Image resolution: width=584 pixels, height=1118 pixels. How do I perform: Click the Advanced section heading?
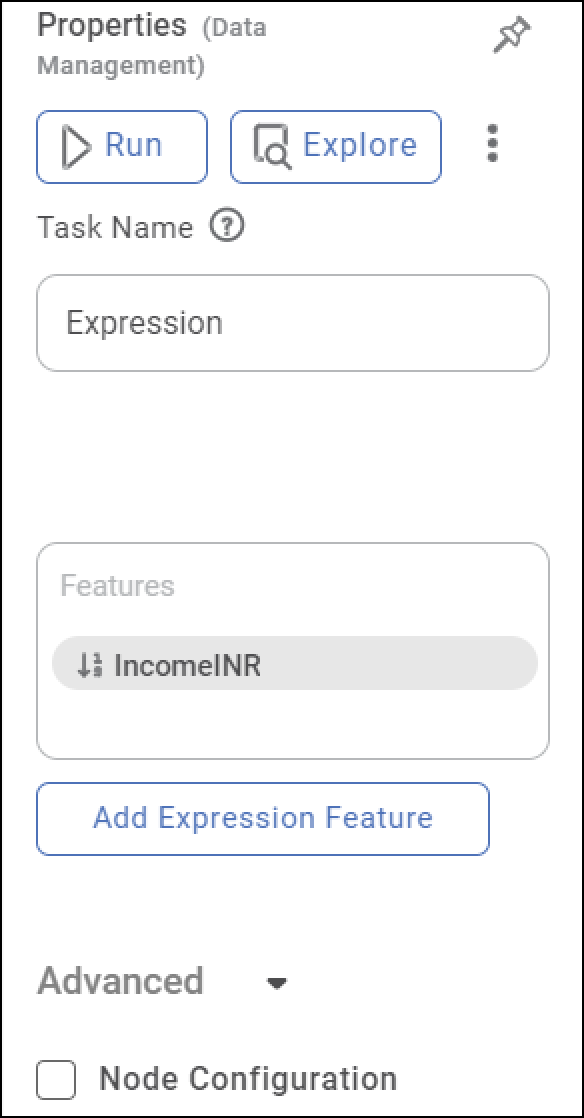(120, 981)
